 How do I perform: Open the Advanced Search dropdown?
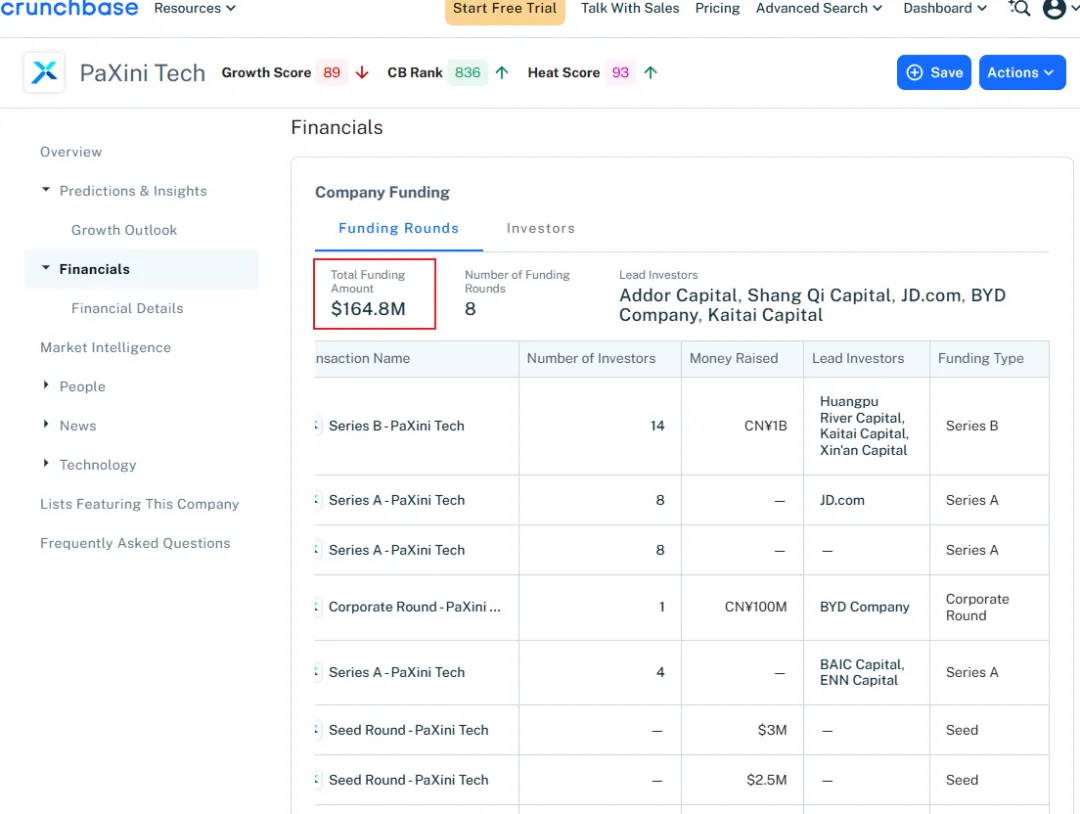click(x=819, y=9)
